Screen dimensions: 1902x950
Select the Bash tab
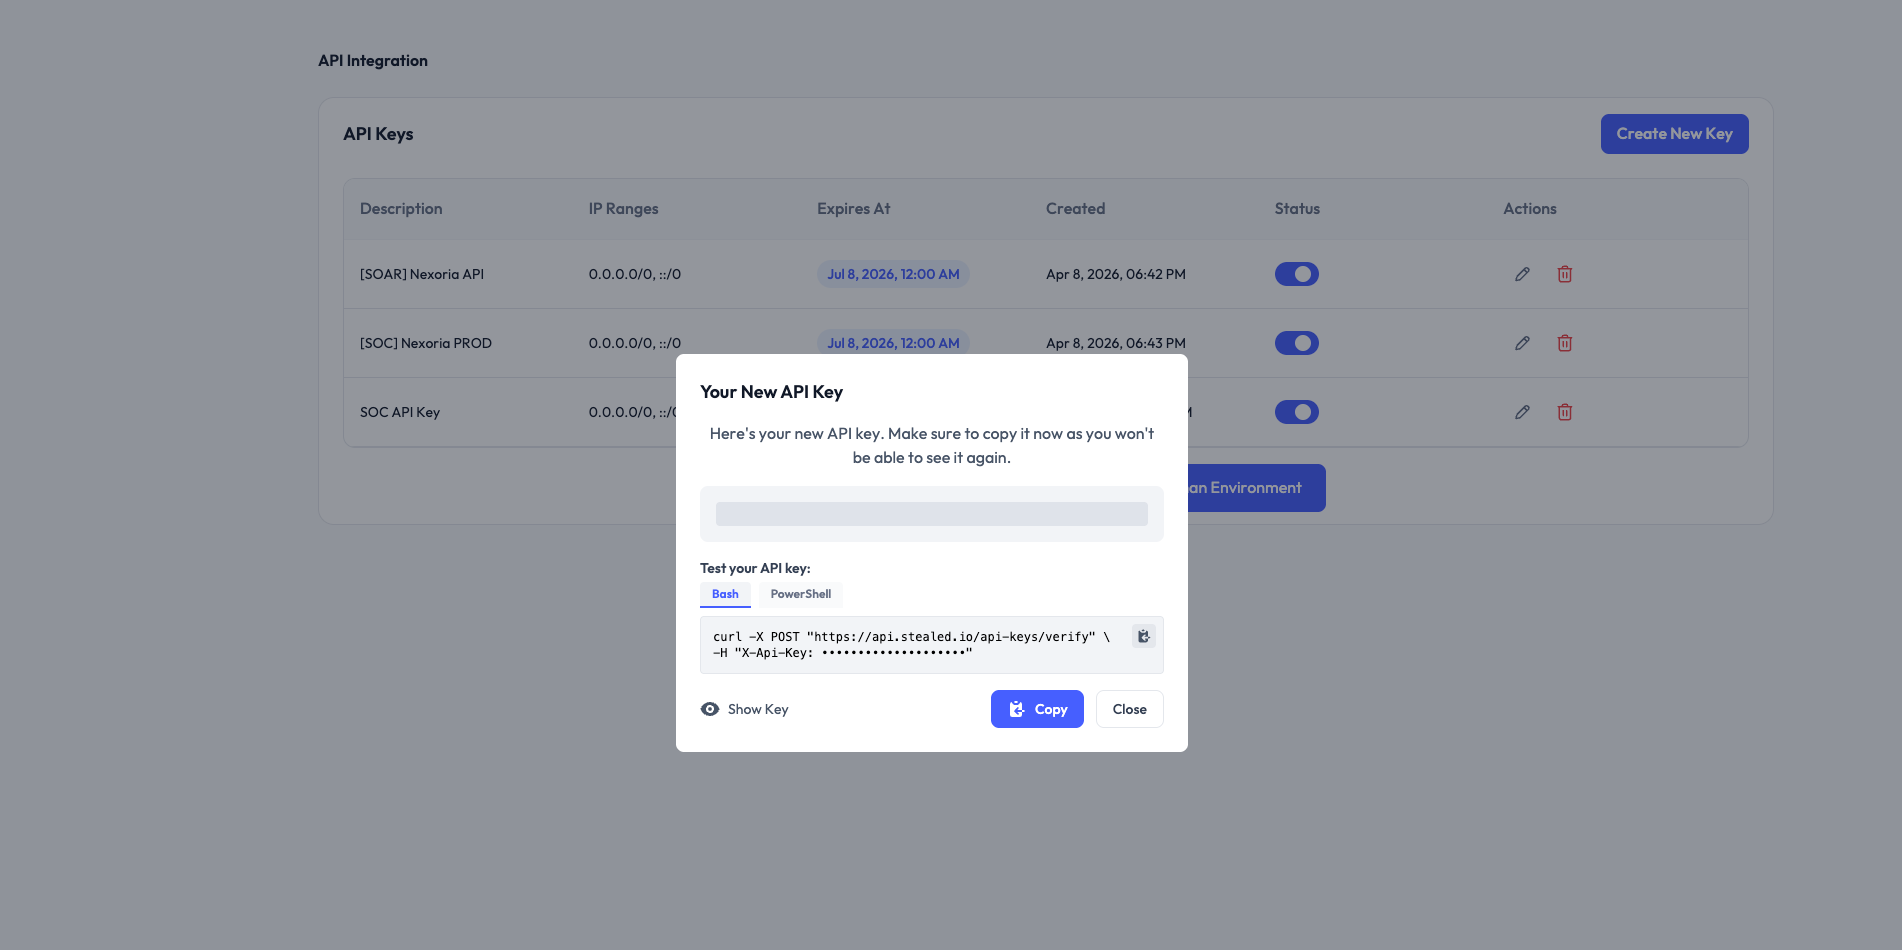pos(725,593)
